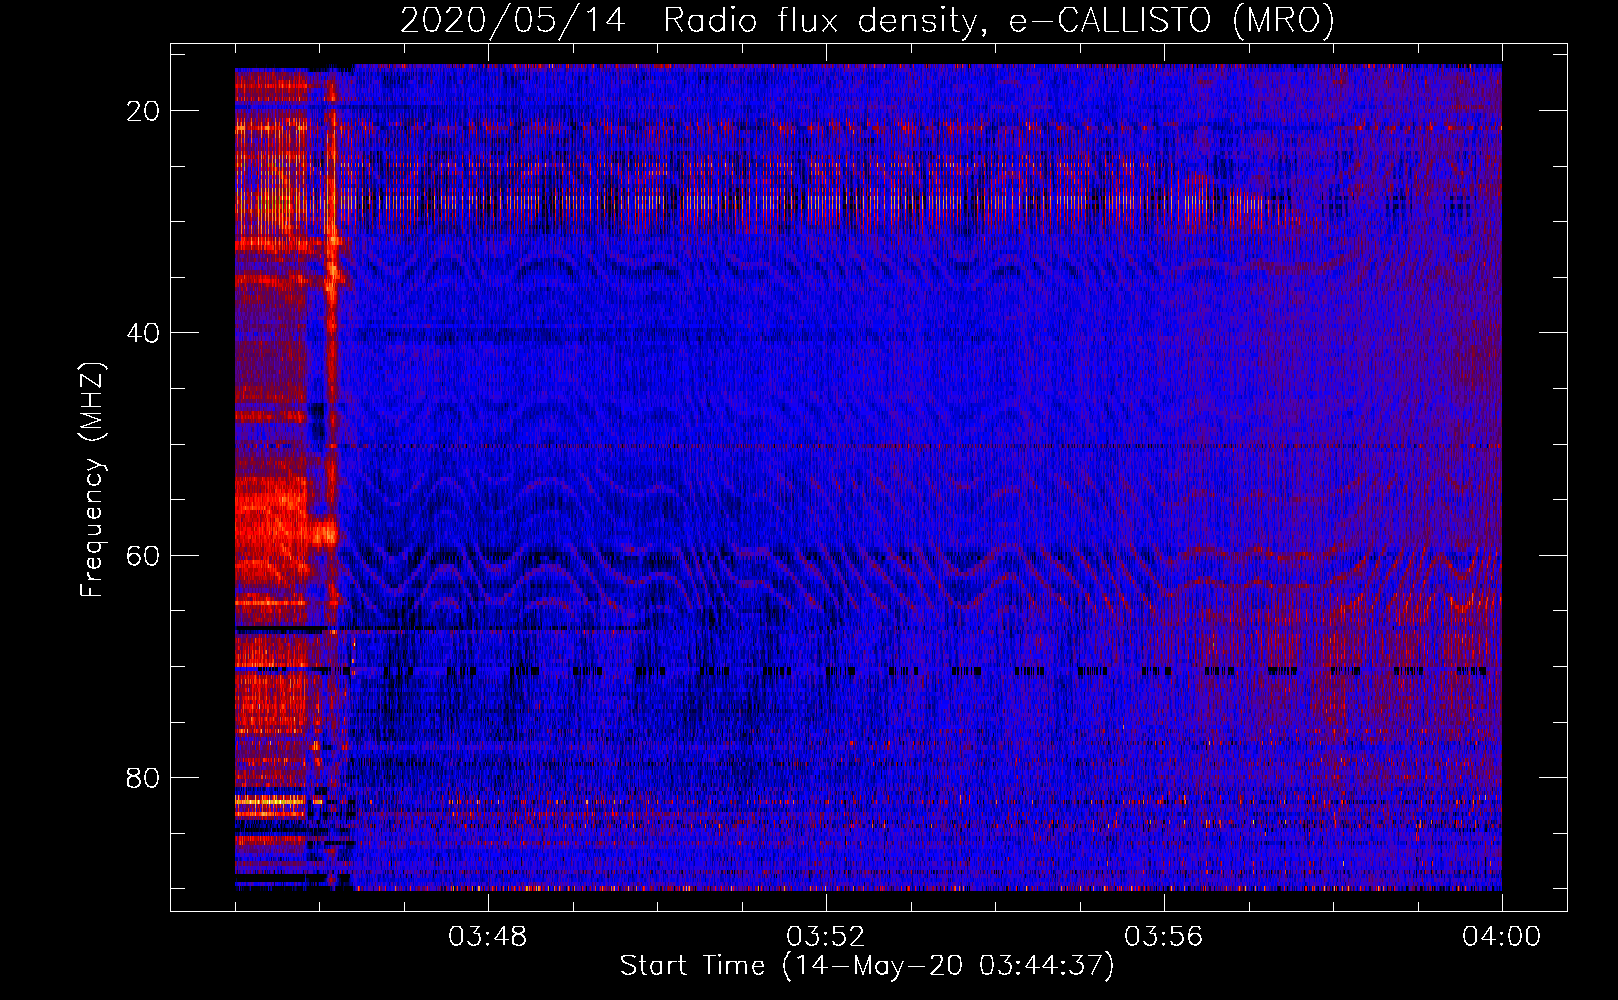
Task: Click the 20 frequency tick label
Action: coord(143,111)
